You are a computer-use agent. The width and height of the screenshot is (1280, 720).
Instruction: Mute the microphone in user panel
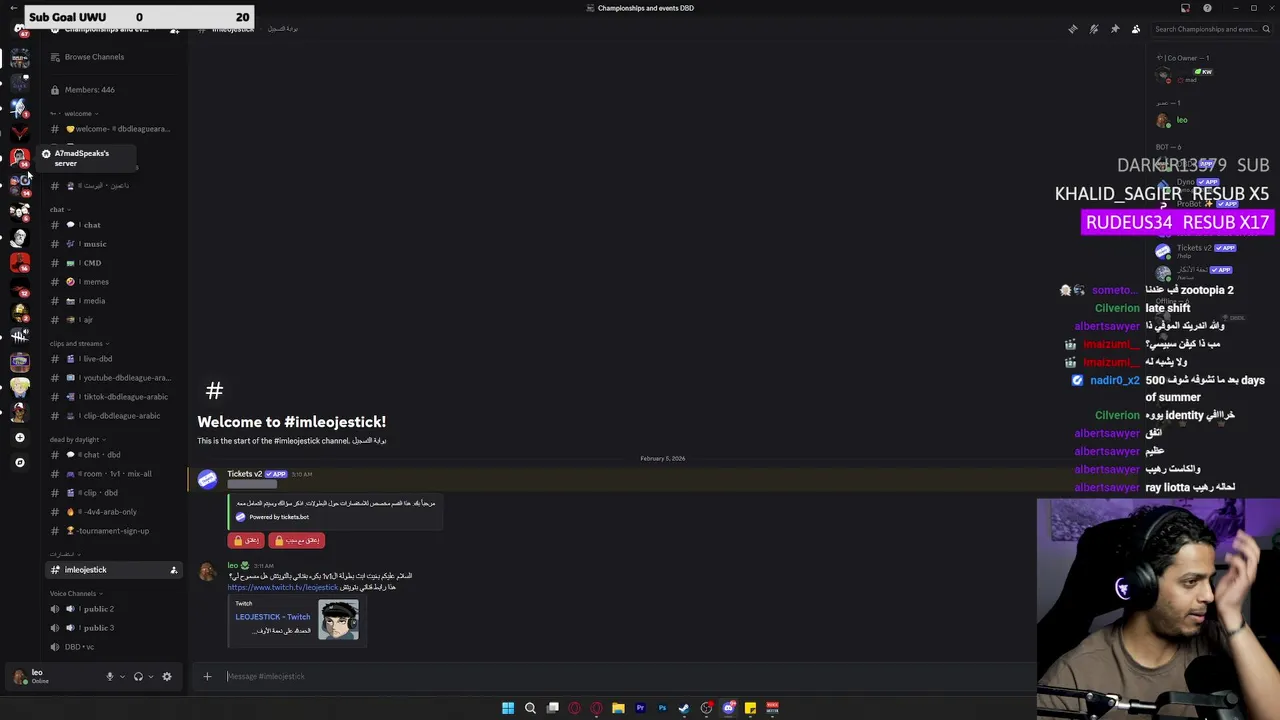pyautogui.click(x=110, y=676)
